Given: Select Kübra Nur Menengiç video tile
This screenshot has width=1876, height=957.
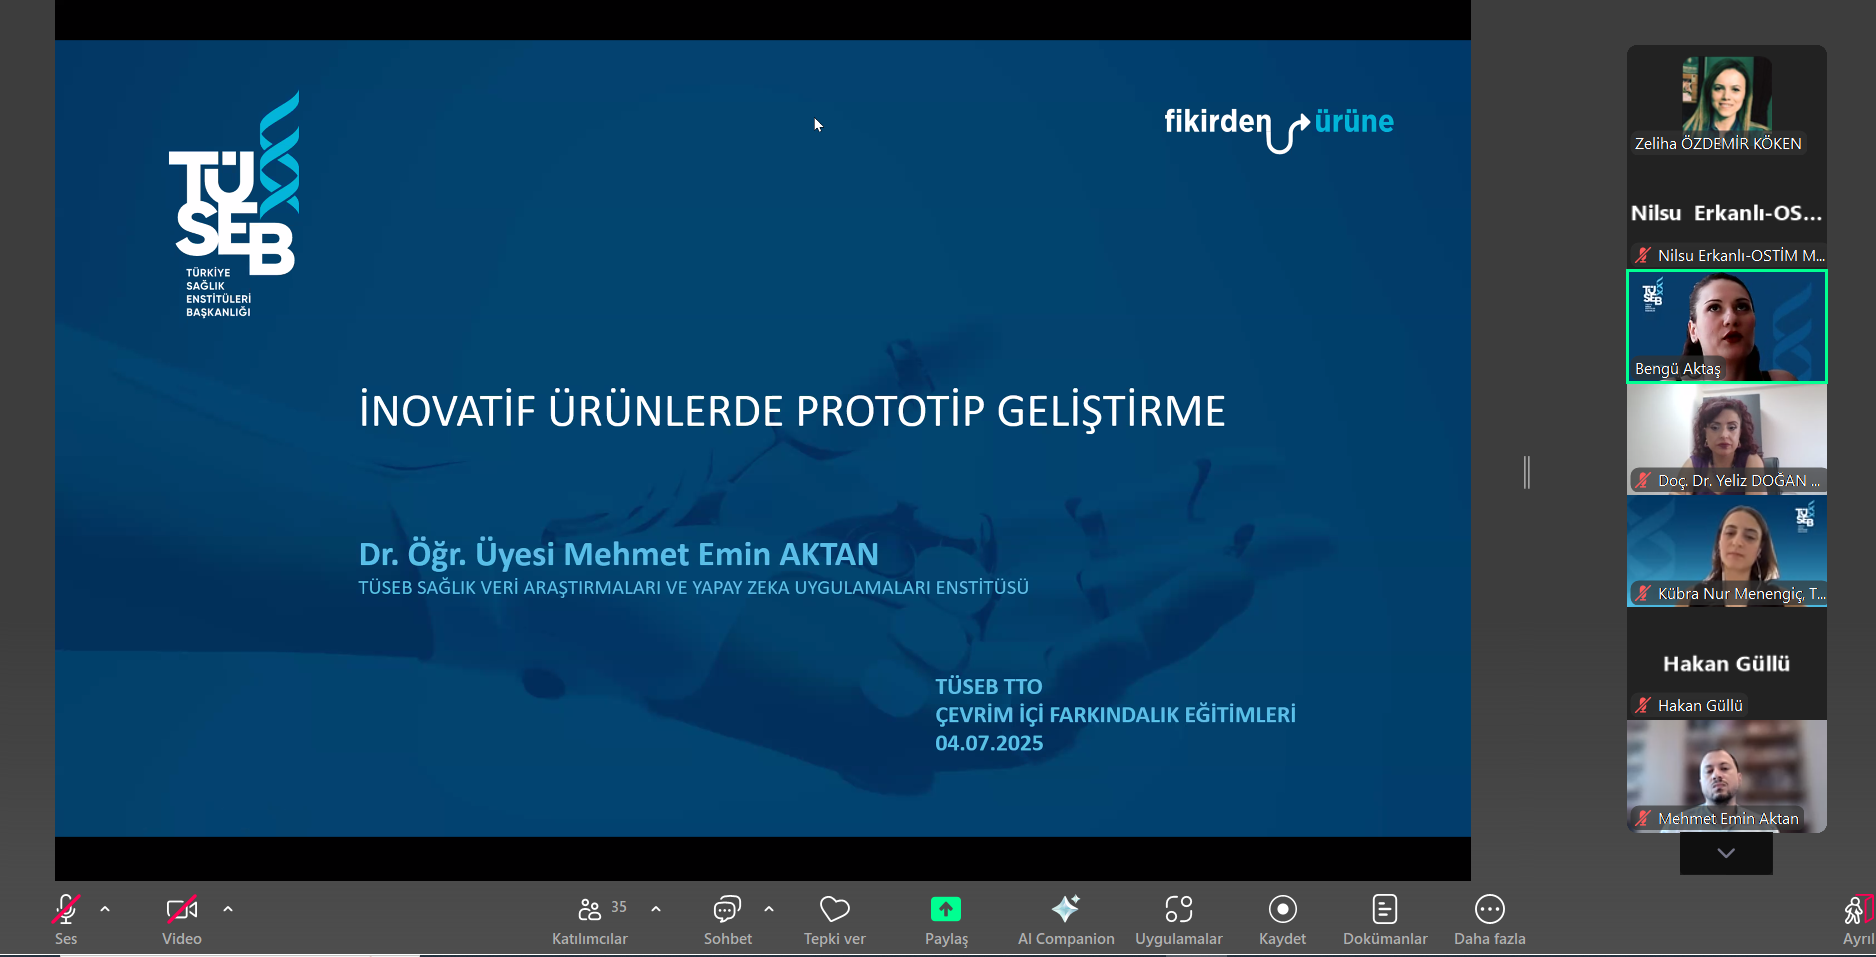Looking at the screenshot, I should tap(1727, 551).
